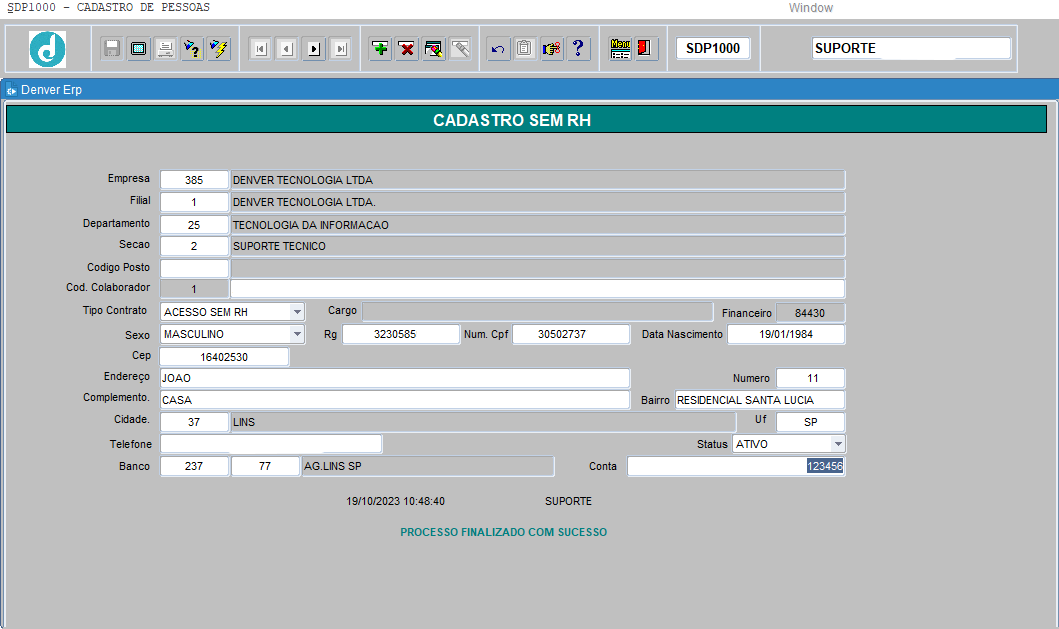Click the PROCESSO FINALIZADO COM SUCESSO message
Image resolution: width=1059 pixels, height=629 pixels.
[x=503, y=532]
